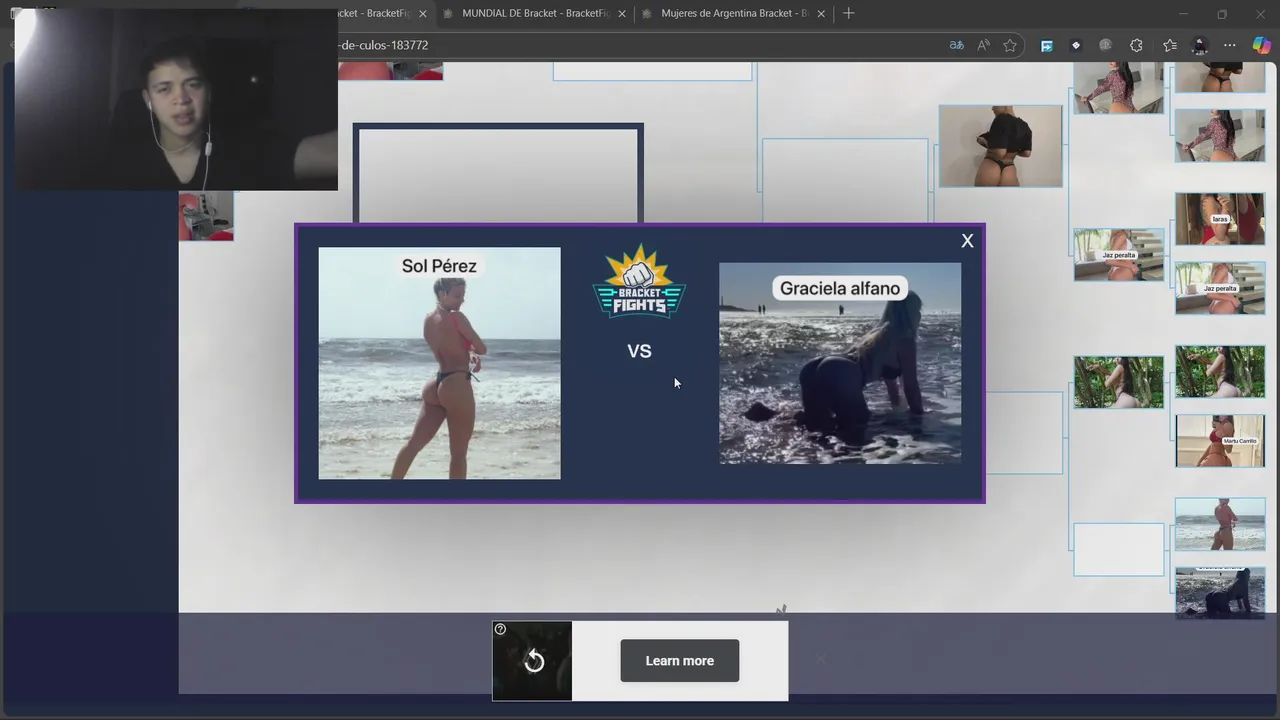Viewport: 1280px width, 720px height.
Task: Open the browser translate icon
Action: pyautogui.click(x=957, y=45)
